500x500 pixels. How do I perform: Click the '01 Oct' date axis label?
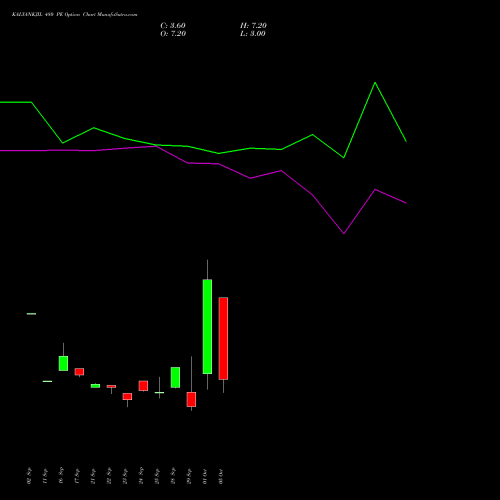[205, 476]
